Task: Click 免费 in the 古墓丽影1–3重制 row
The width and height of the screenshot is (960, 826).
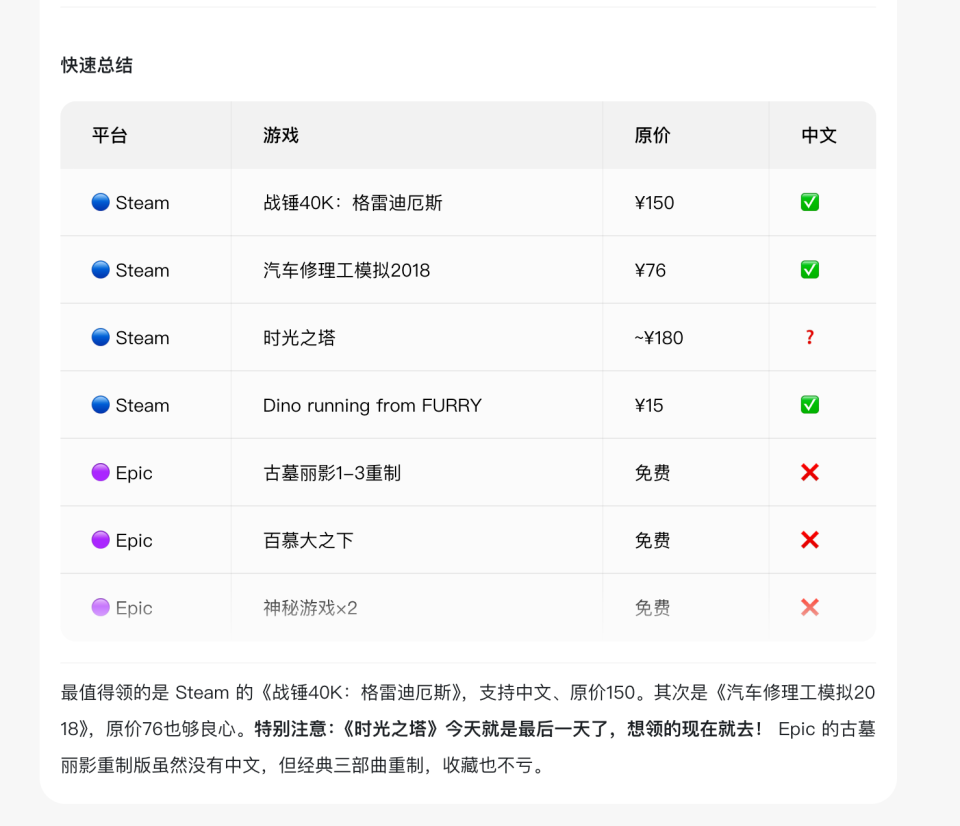Action: 652,473
